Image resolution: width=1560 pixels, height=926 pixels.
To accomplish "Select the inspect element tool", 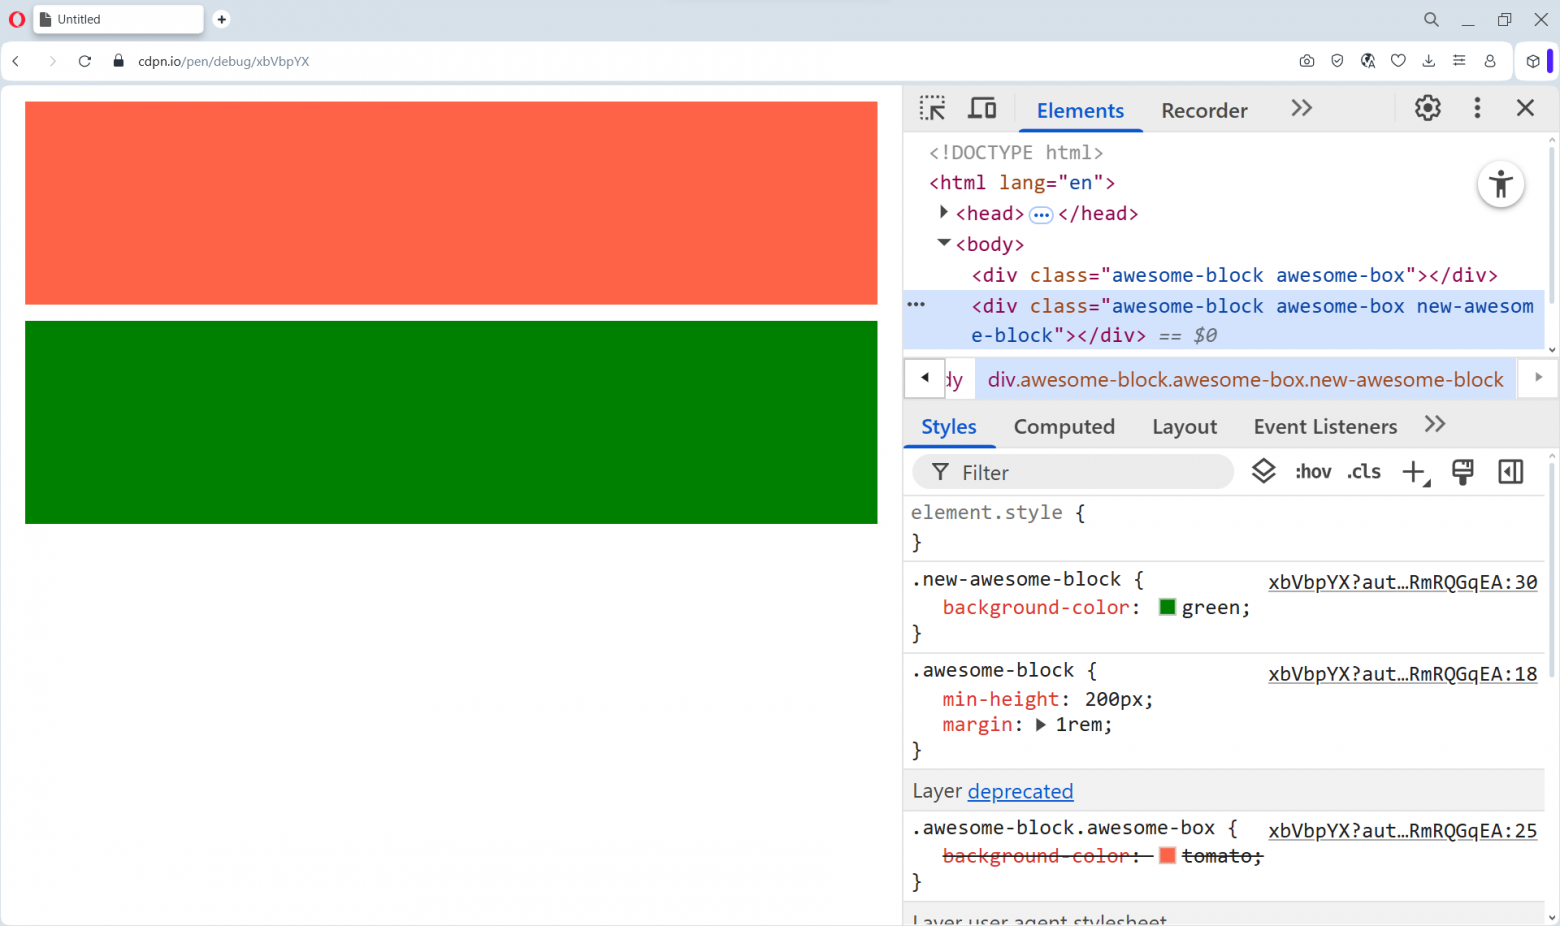I will (932, 107).
